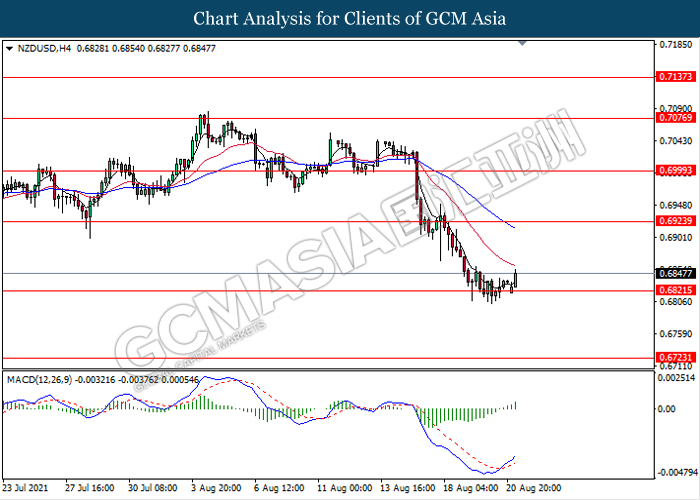
Task: Click the 18 Aug 04:00 time label
Action: coord(471,488)
